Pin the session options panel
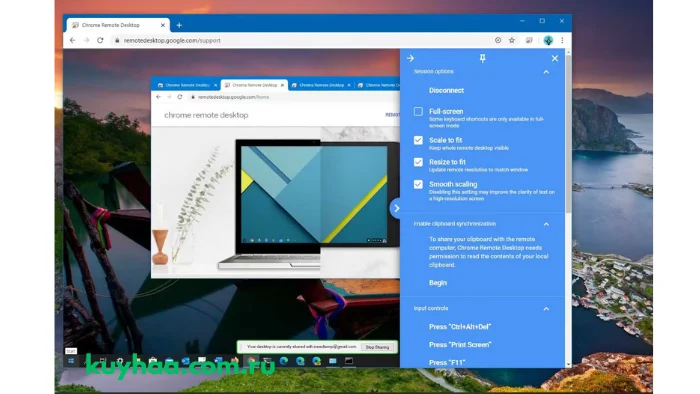Viewport: 700px width, 394px height. coord(483,58)
